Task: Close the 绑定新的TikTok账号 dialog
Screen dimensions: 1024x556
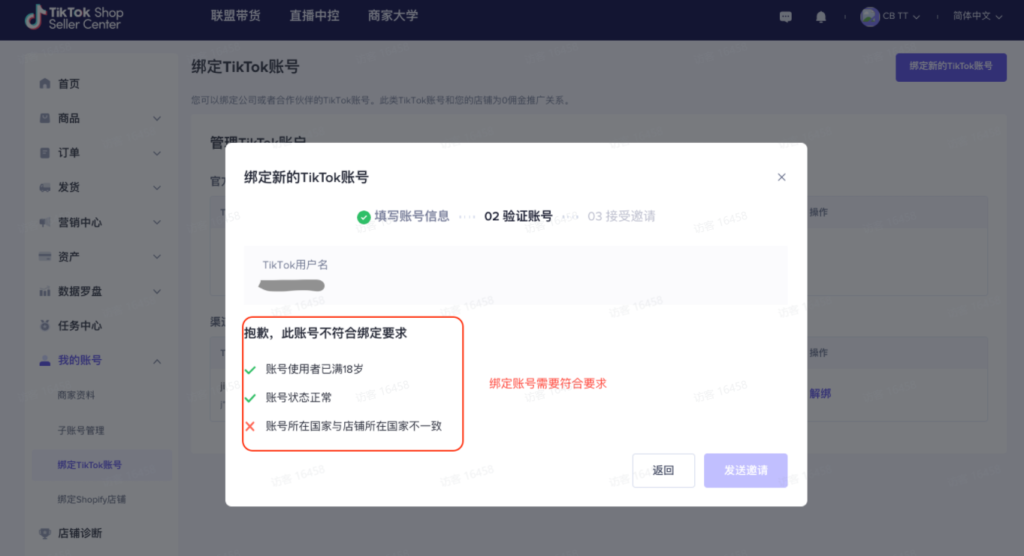Action: click(x=782, y=177)
